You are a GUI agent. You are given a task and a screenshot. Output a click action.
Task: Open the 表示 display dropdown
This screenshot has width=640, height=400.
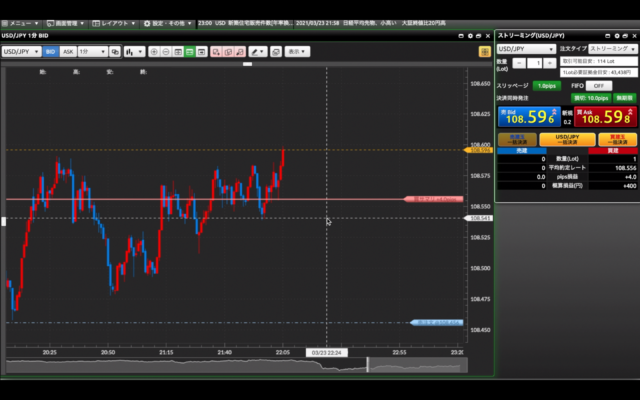click(x=297, y=52)
